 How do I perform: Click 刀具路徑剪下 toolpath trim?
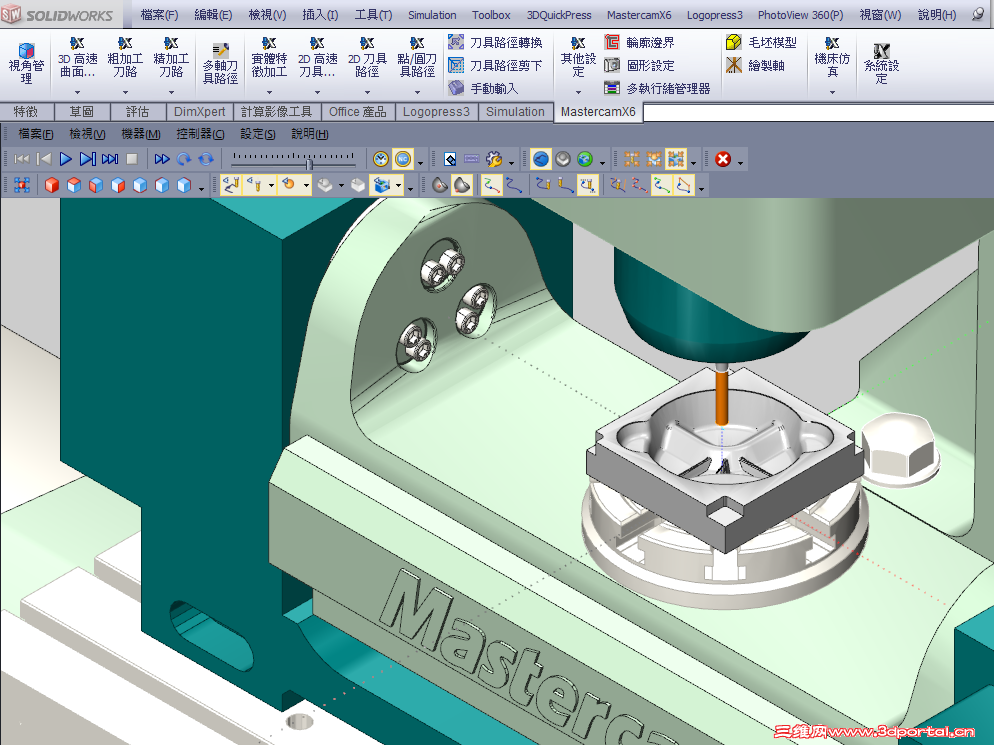(x=495, y=65)
